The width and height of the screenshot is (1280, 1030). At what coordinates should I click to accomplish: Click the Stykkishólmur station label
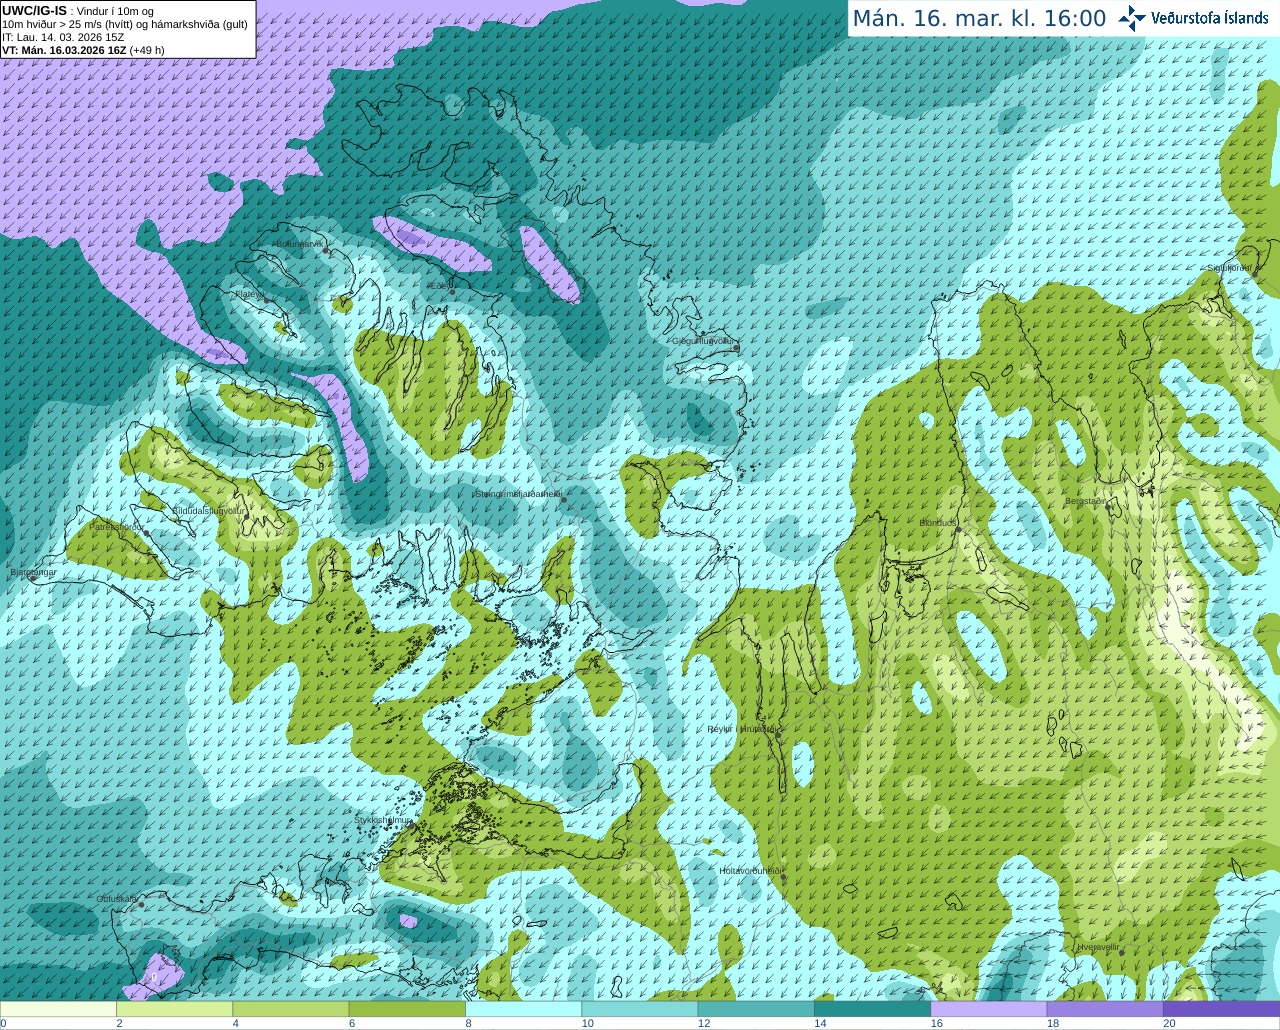coord(383,820)
